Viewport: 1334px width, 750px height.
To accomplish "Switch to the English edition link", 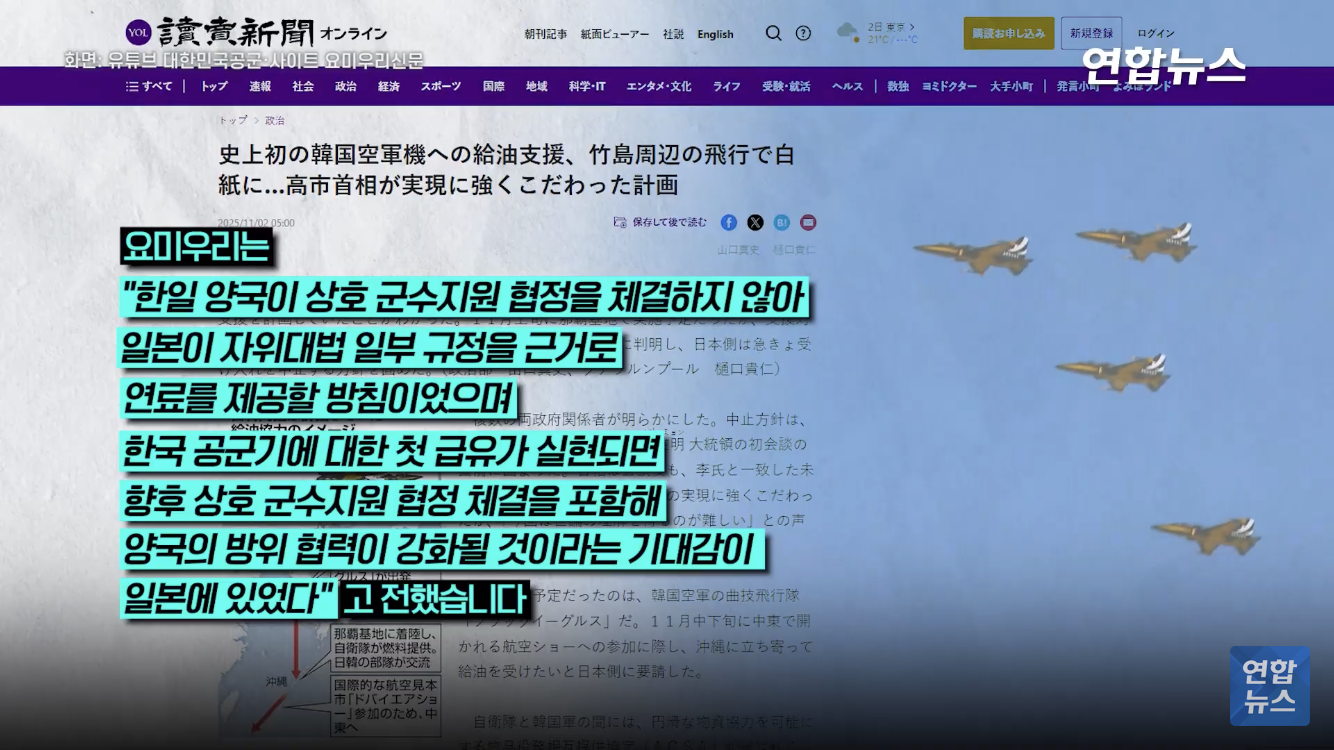I will 715,34.
